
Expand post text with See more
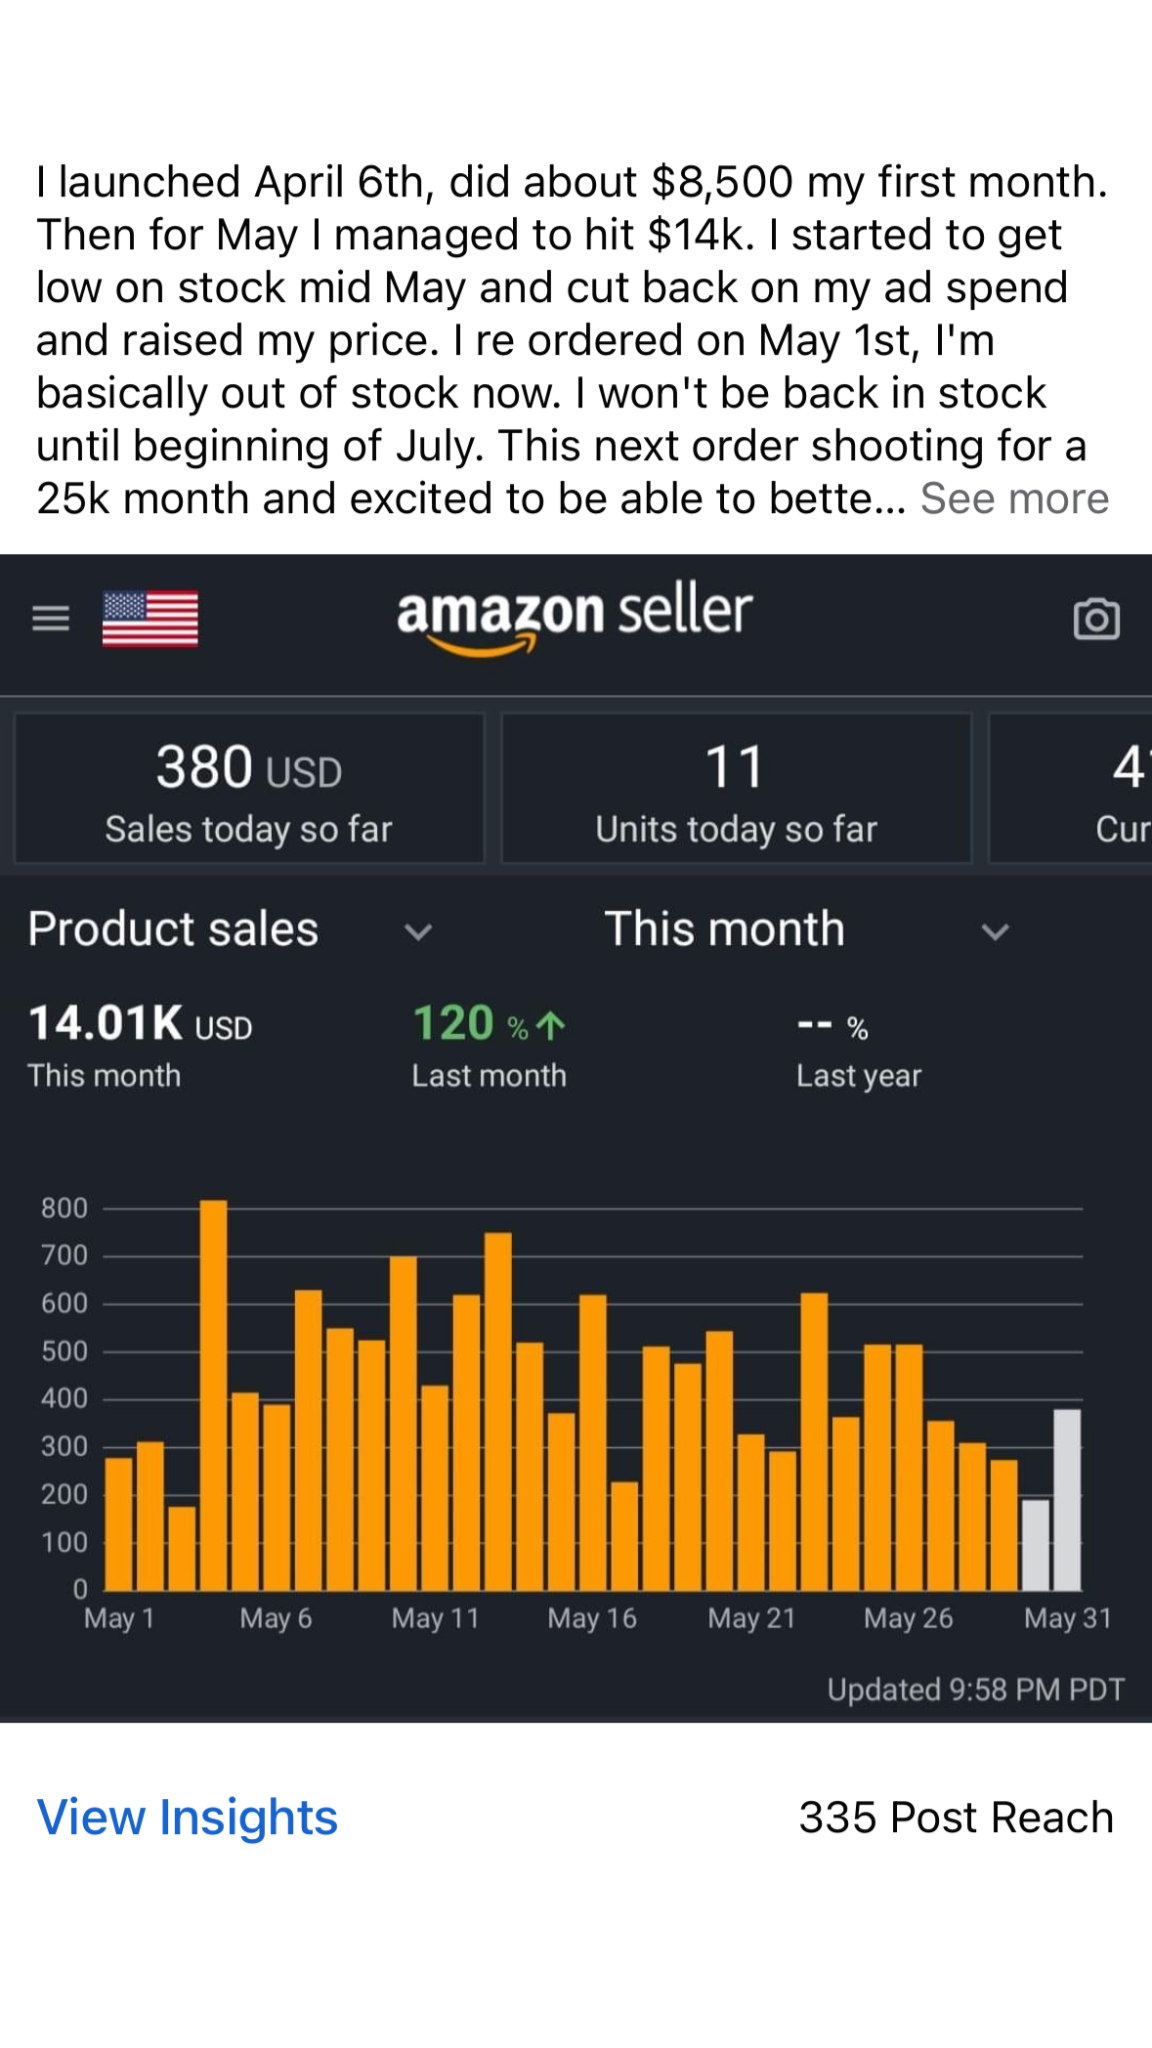(x=1014, y=499)
